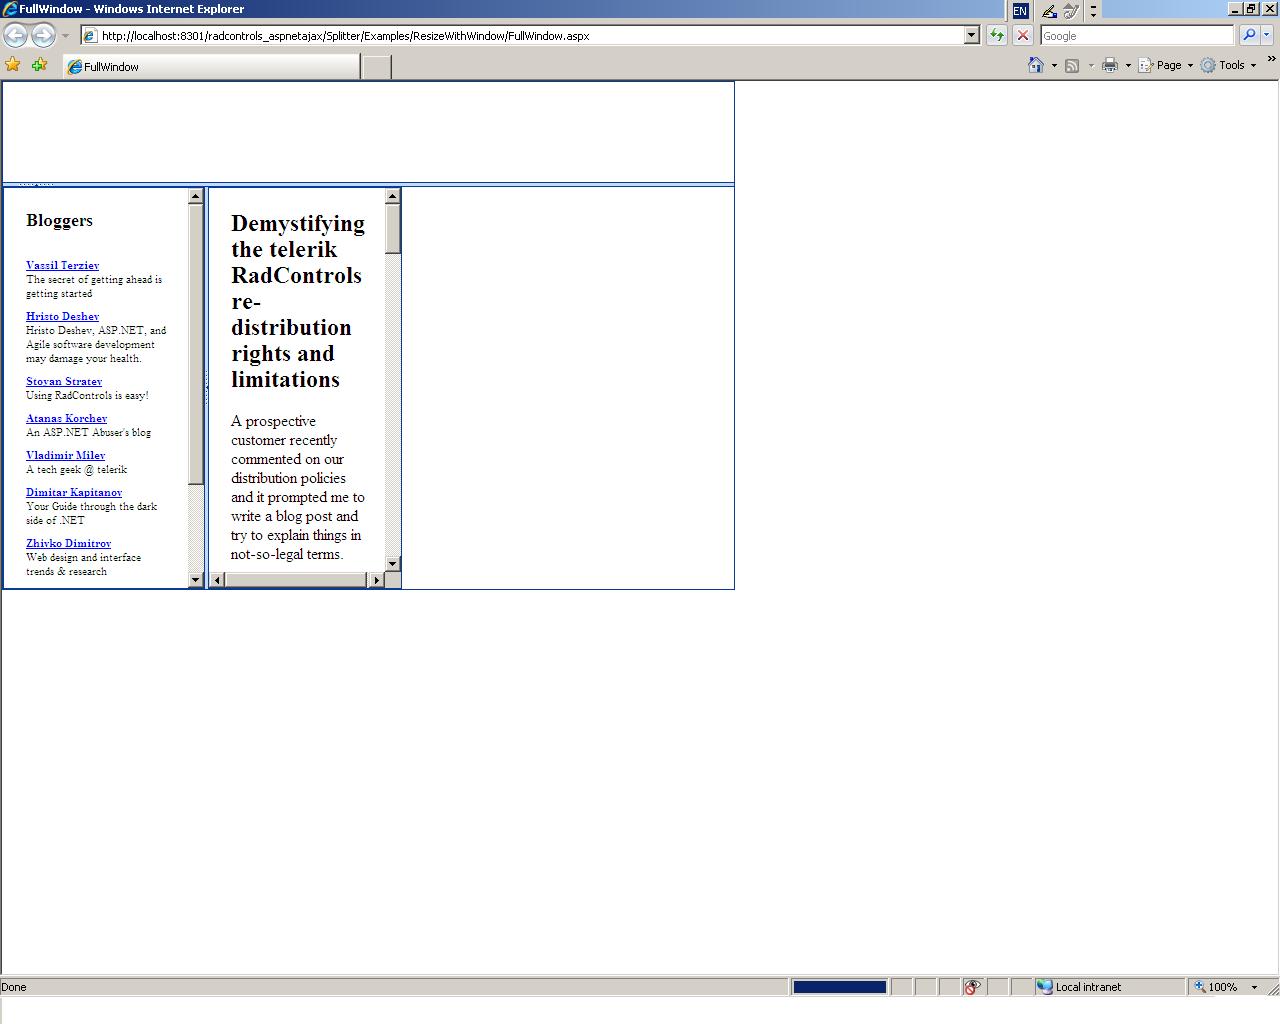Click the language bar tools icon

coord(1071,11)
